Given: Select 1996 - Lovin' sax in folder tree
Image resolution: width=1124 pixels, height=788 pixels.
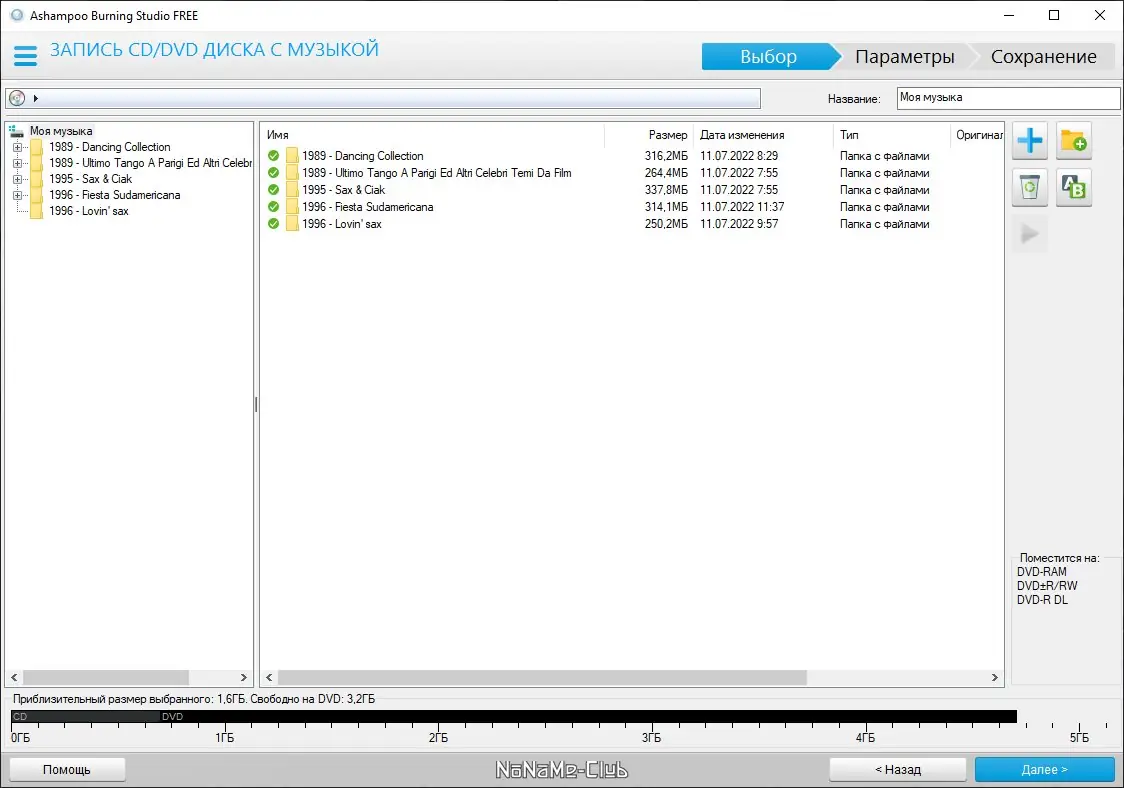Looking at the screenshot, I should pyautogui.click(x=89, y=211).
